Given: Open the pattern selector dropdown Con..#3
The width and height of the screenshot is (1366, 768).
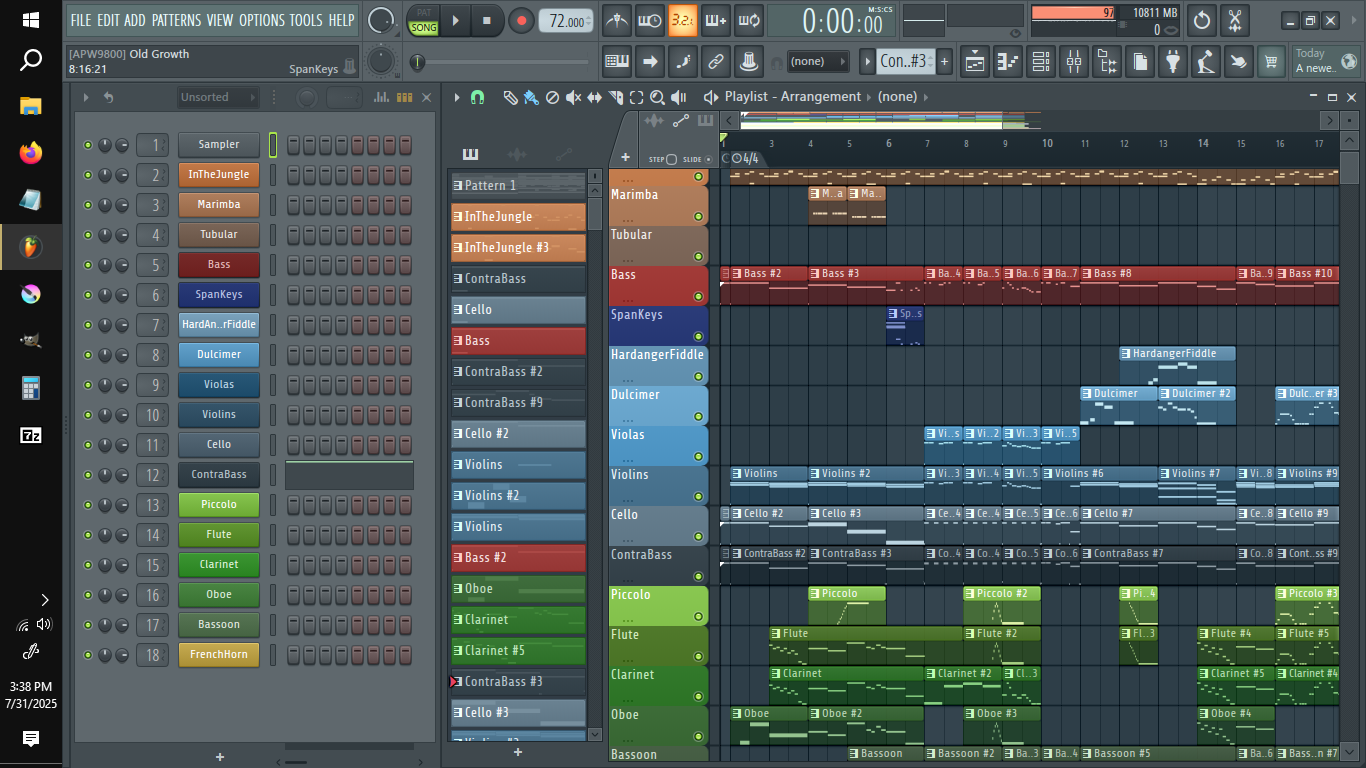Looking at the screenshot, I should click(x=904, y=61).
